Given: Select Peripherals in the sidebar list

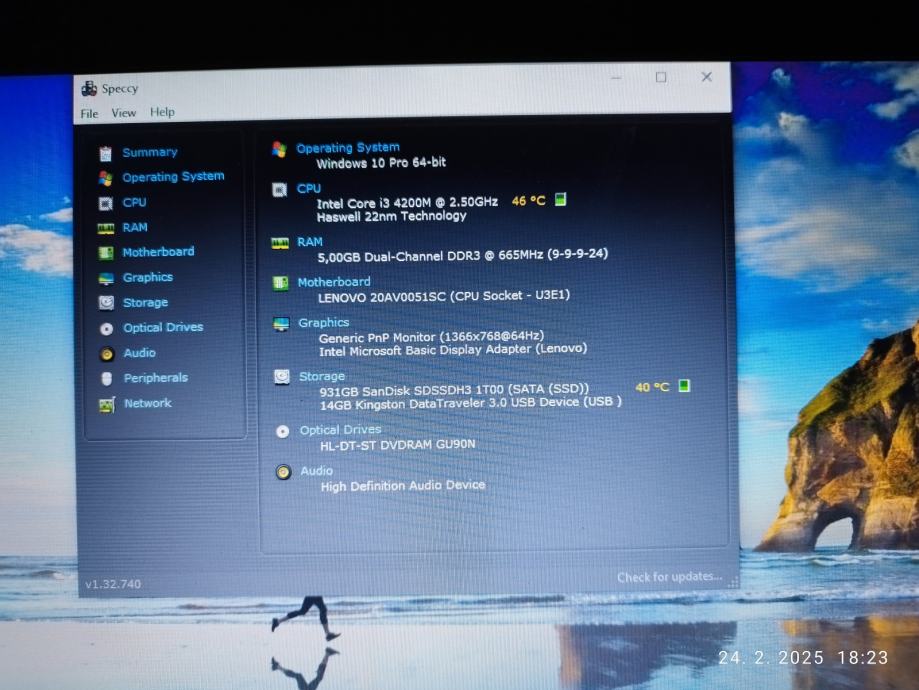Looking at the screenshot, I should point(155,378).
